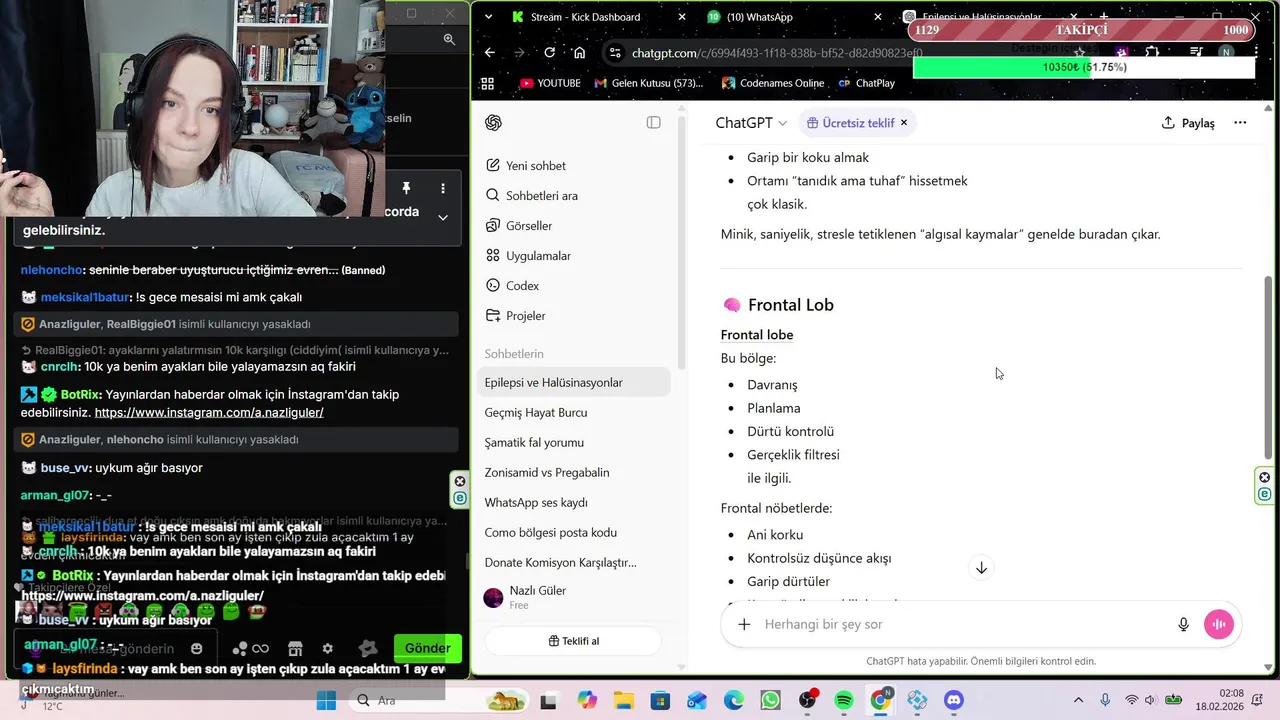Open Sohbetleri ara search

575,196
